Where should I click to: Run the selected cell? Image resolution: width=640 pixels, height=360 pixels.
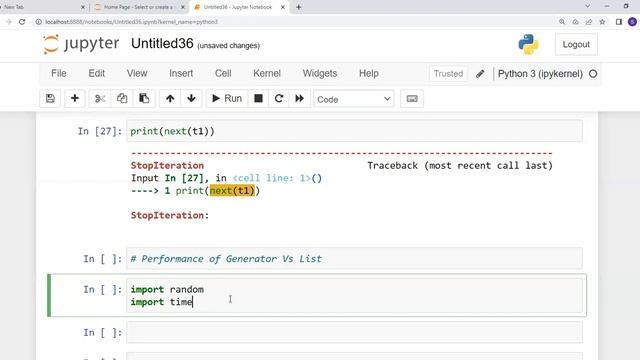tap(227, 99)
